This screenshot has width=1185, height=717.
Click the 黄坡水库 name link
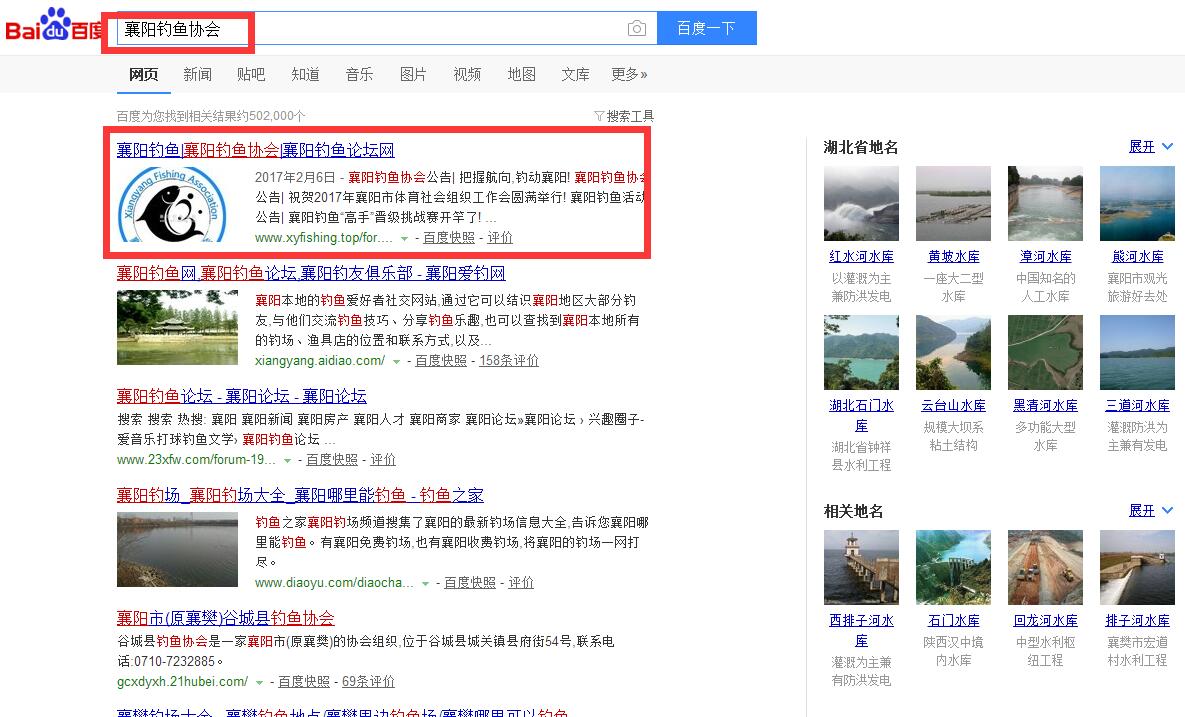click(x=954, y=257)
